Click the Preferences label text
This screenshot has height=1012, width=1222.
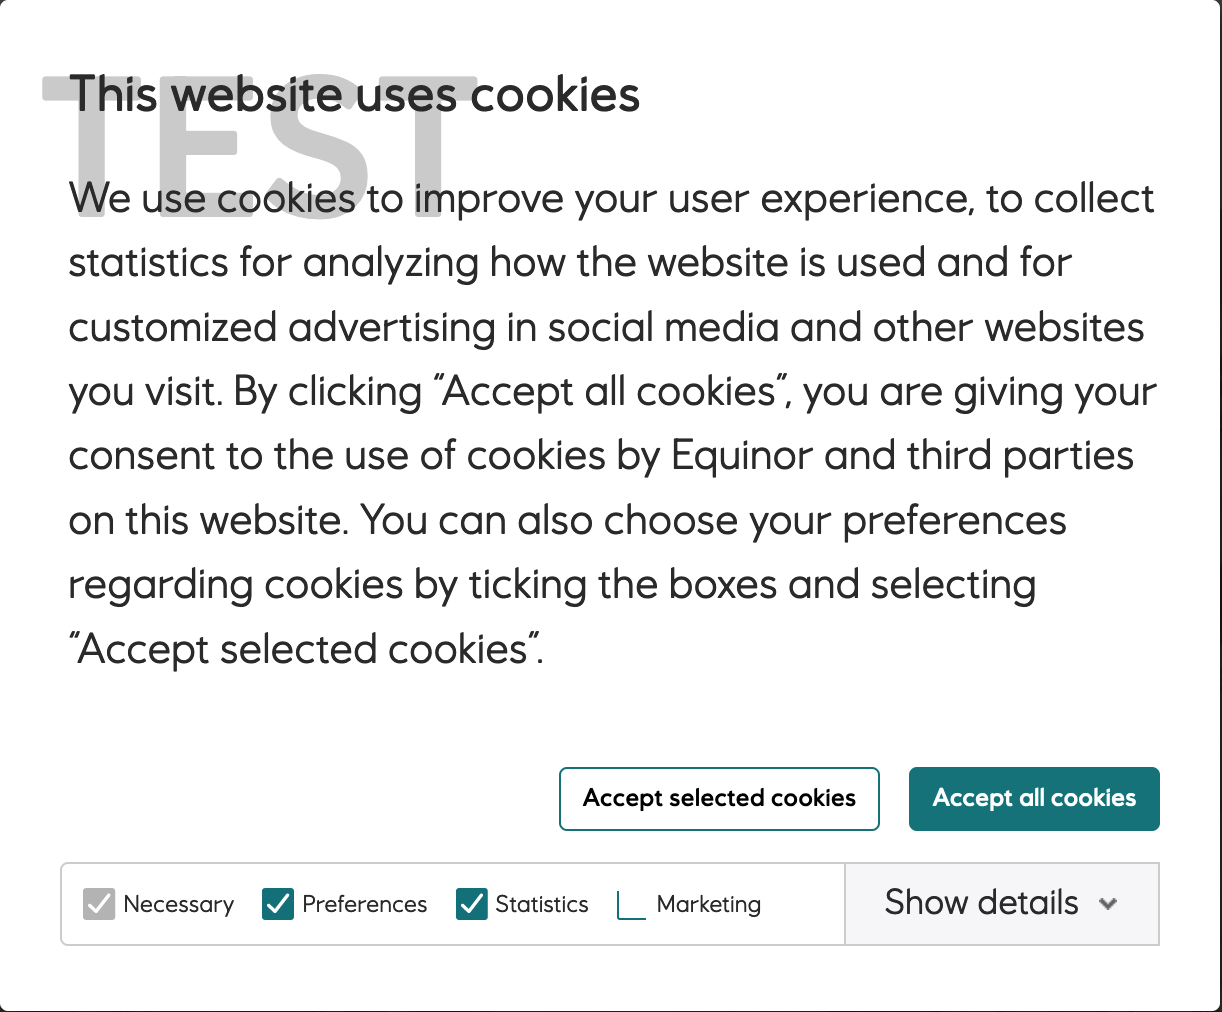pos(364,904)
